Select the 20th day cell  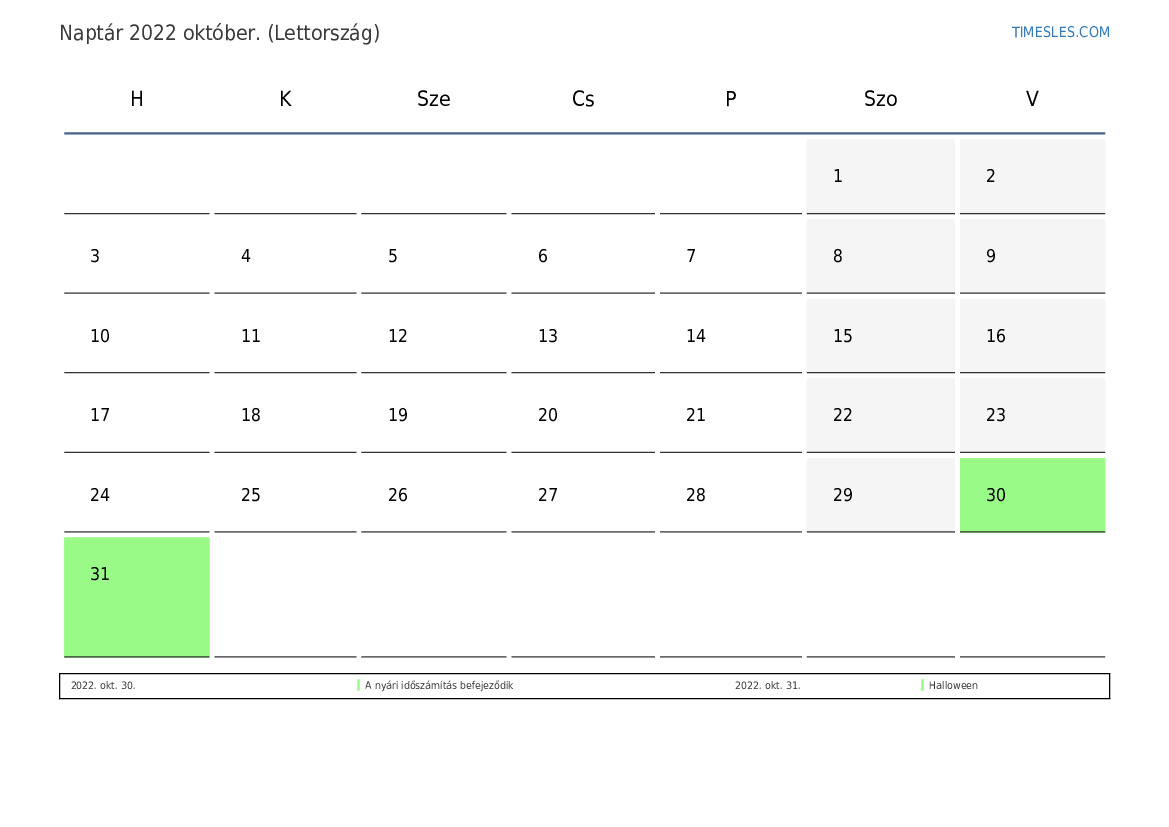(x=583, y=415)
